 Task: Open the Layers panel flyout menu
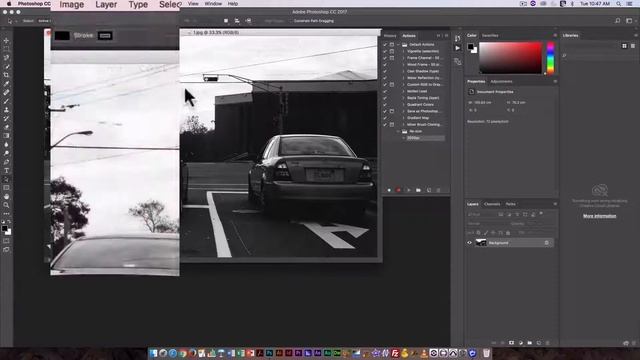[x=555, y=204]
